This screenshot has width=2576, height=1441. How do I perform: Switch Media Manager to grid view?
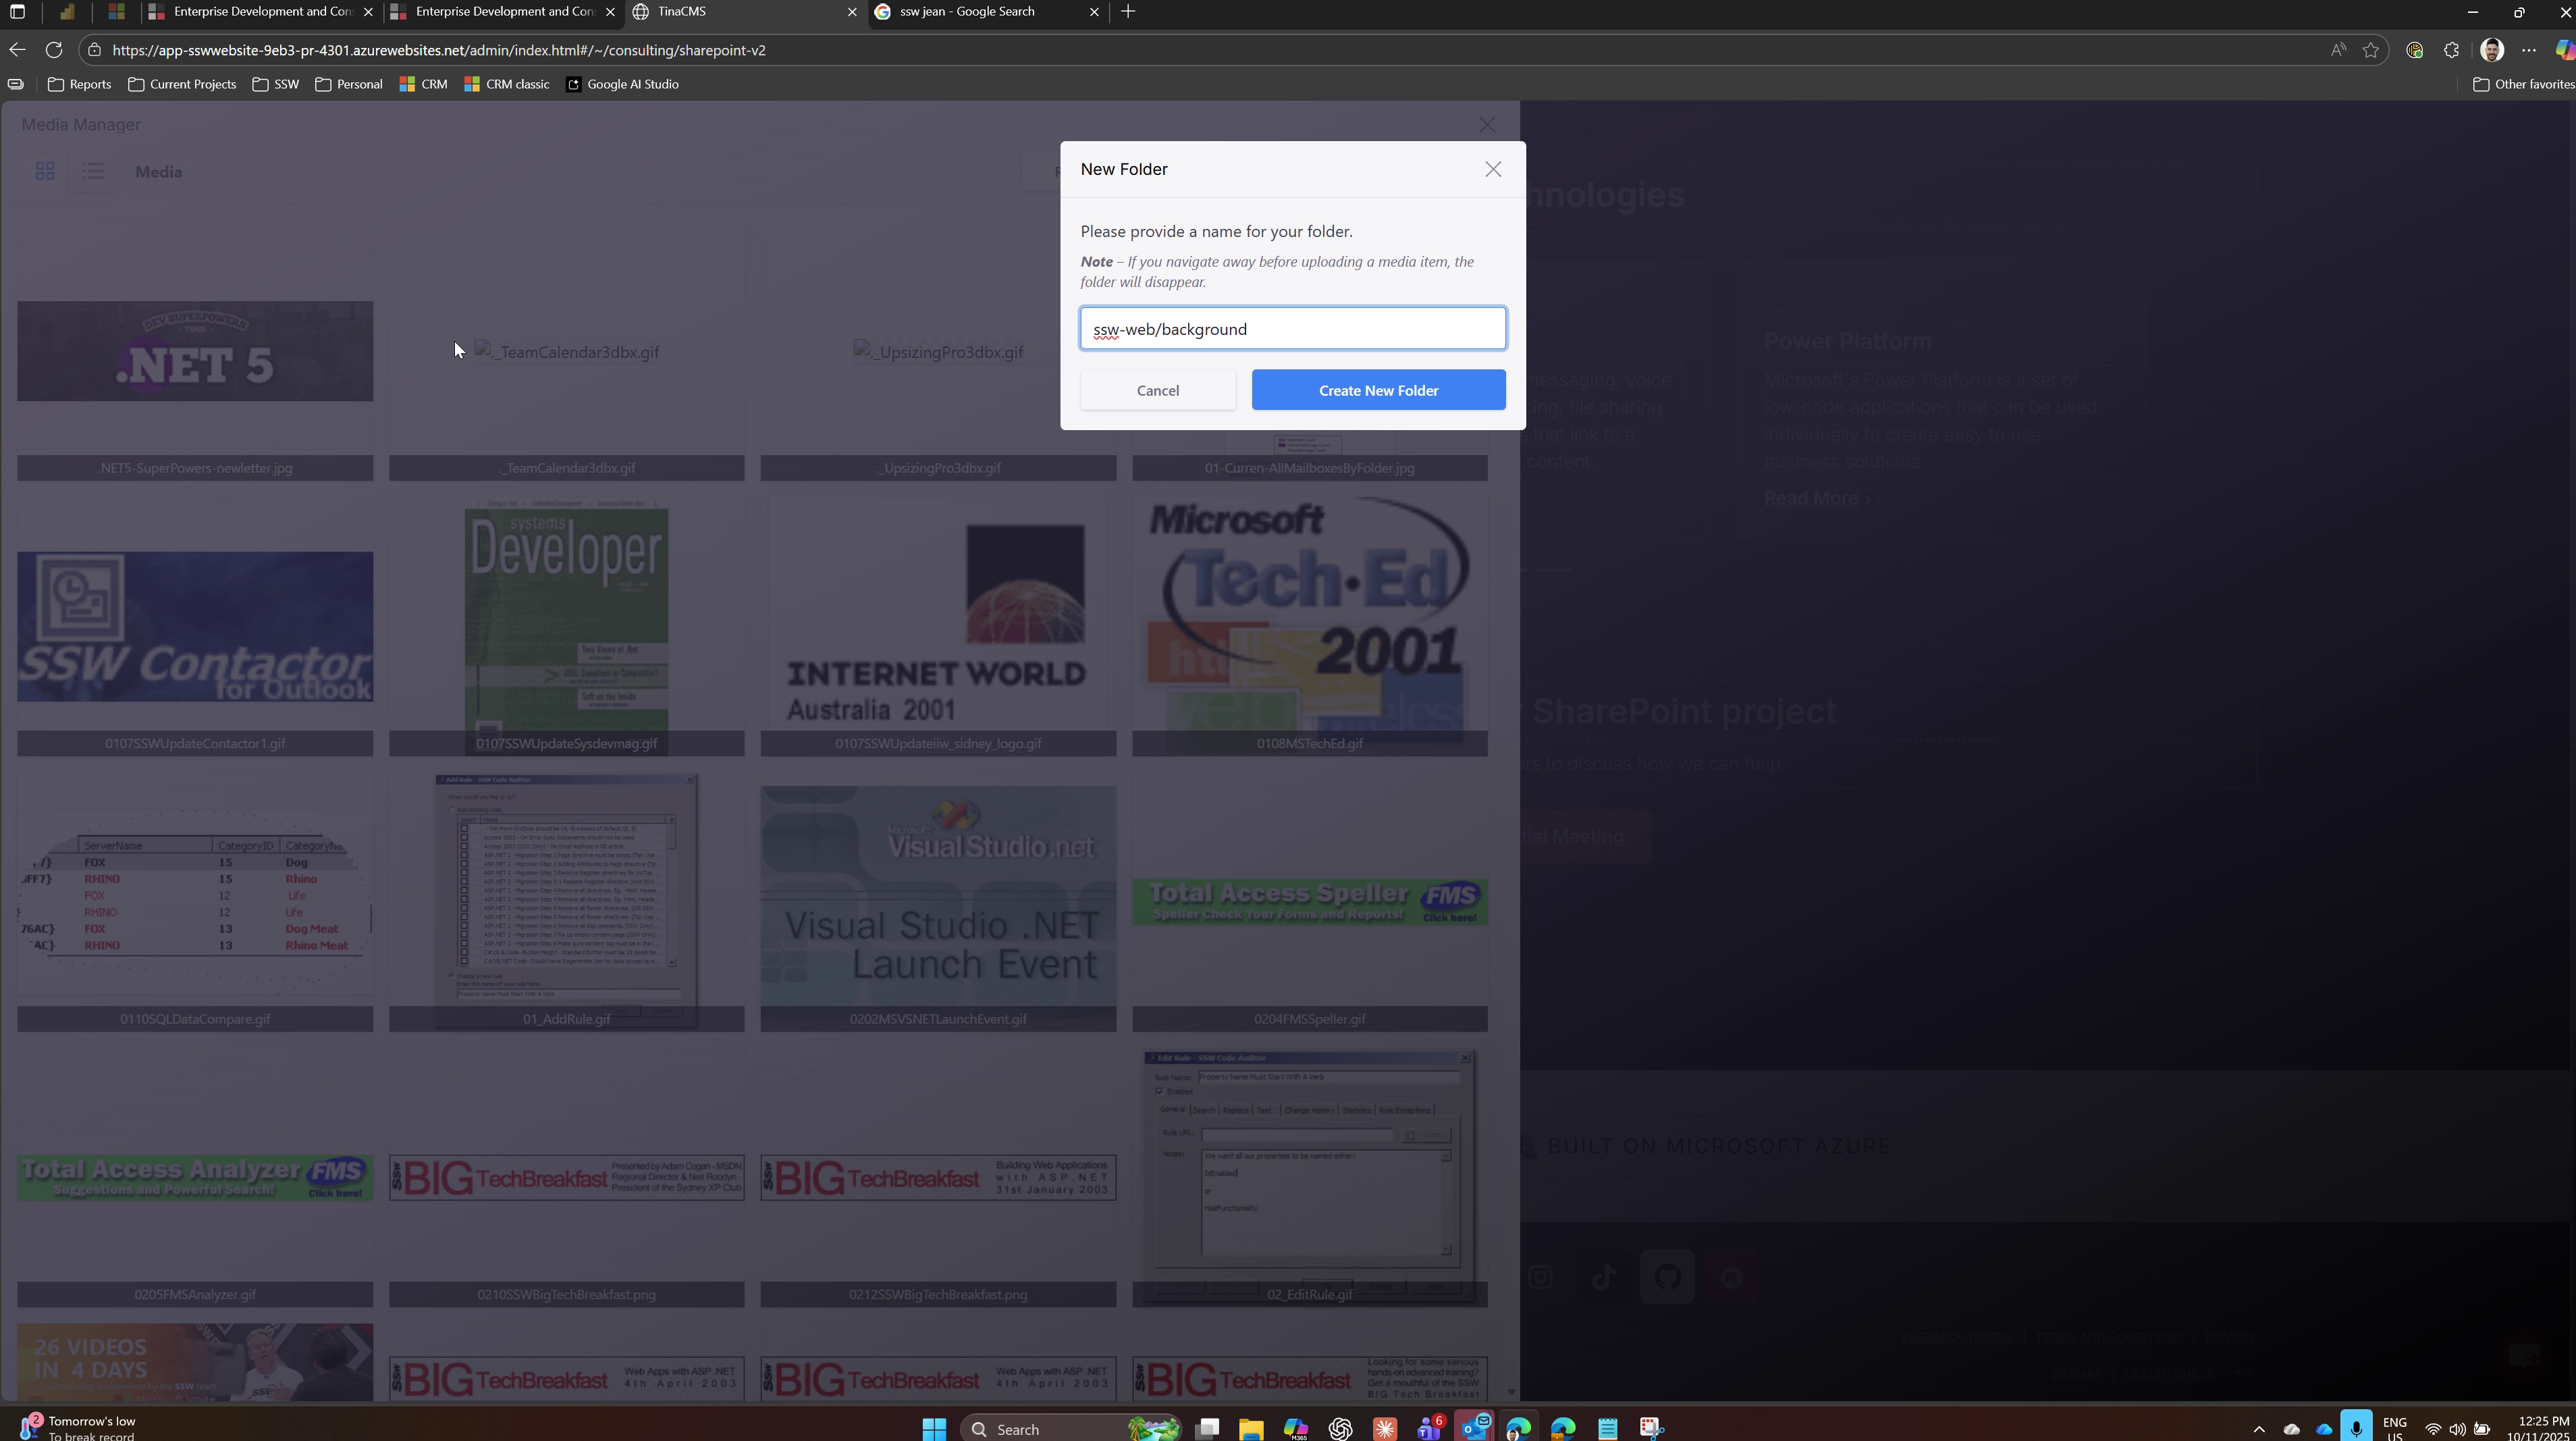point(44,171)
